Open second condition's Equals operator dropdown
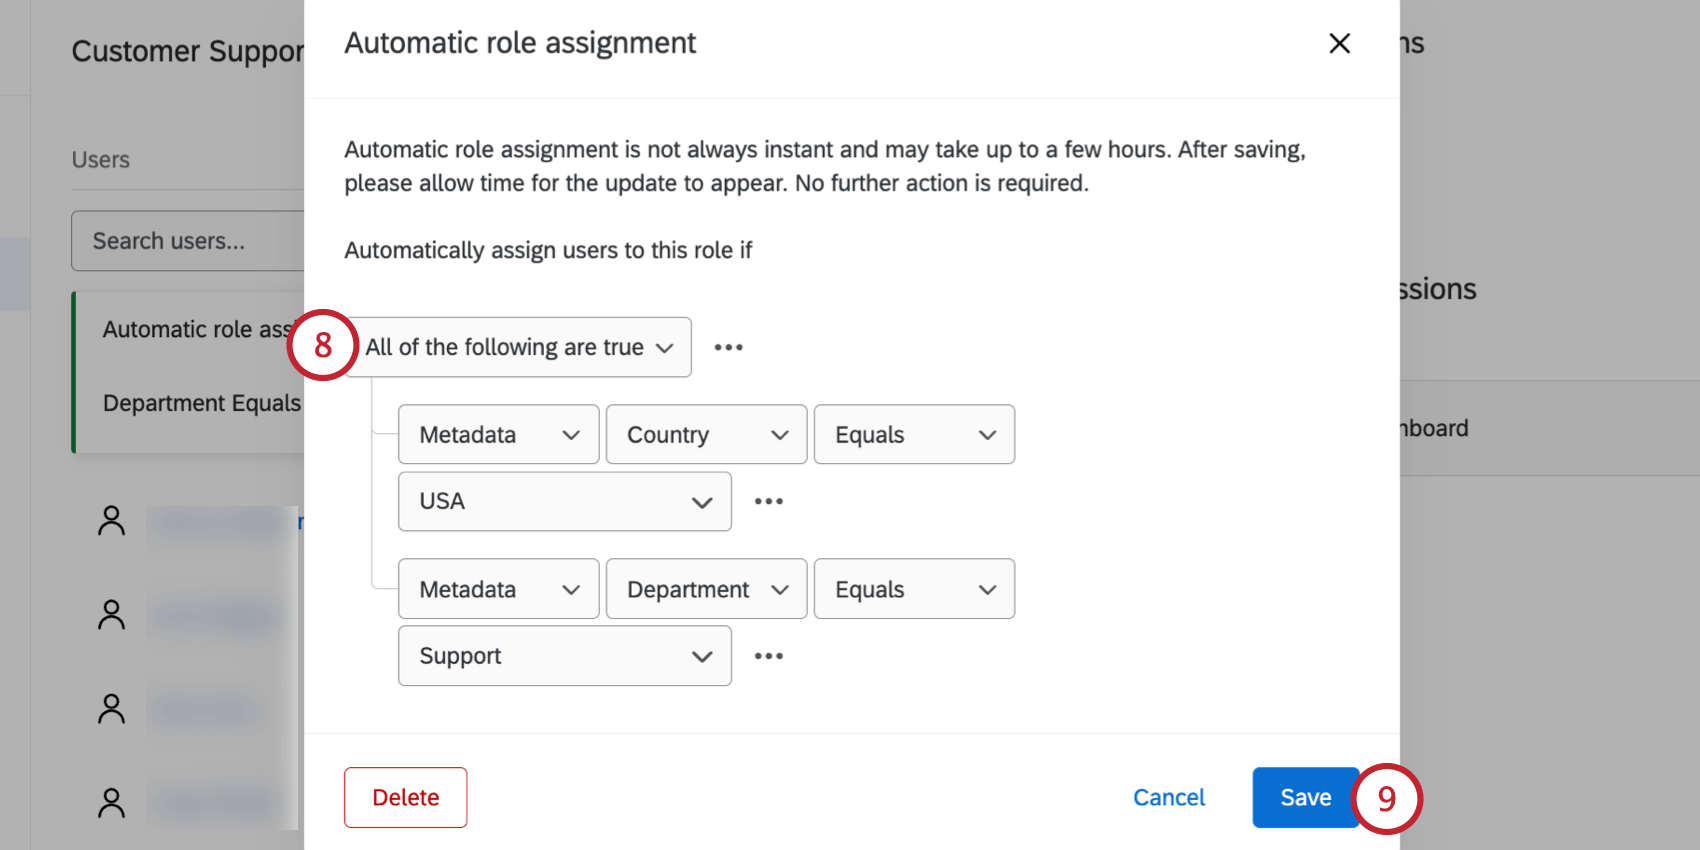The height and width of the screenshot is (850, 1700). point(914,590)
